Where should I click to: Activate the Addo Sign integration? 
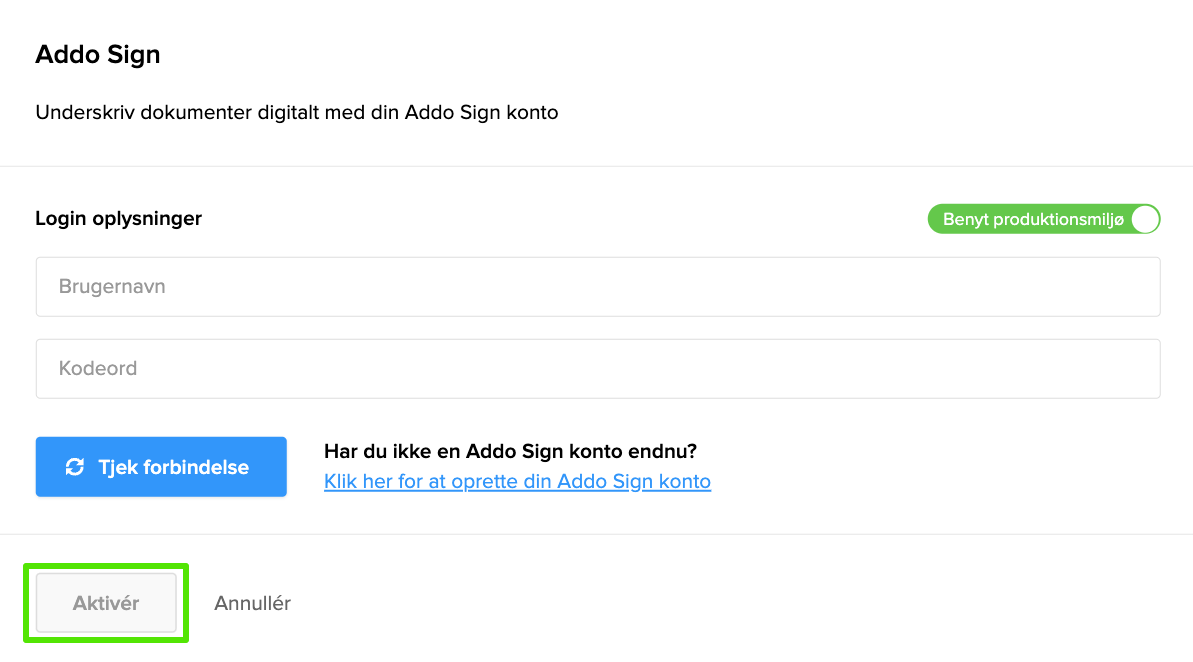pos(106,603)
